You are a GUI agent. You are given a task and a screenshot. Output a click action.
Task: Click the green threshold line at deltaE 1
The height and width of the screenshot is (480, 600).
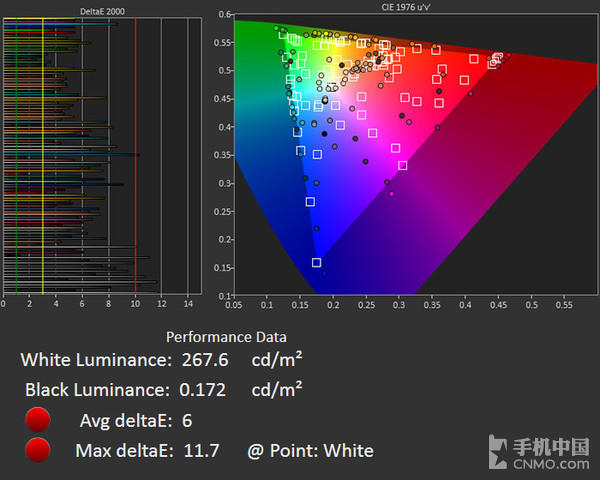tap(16, 156)
